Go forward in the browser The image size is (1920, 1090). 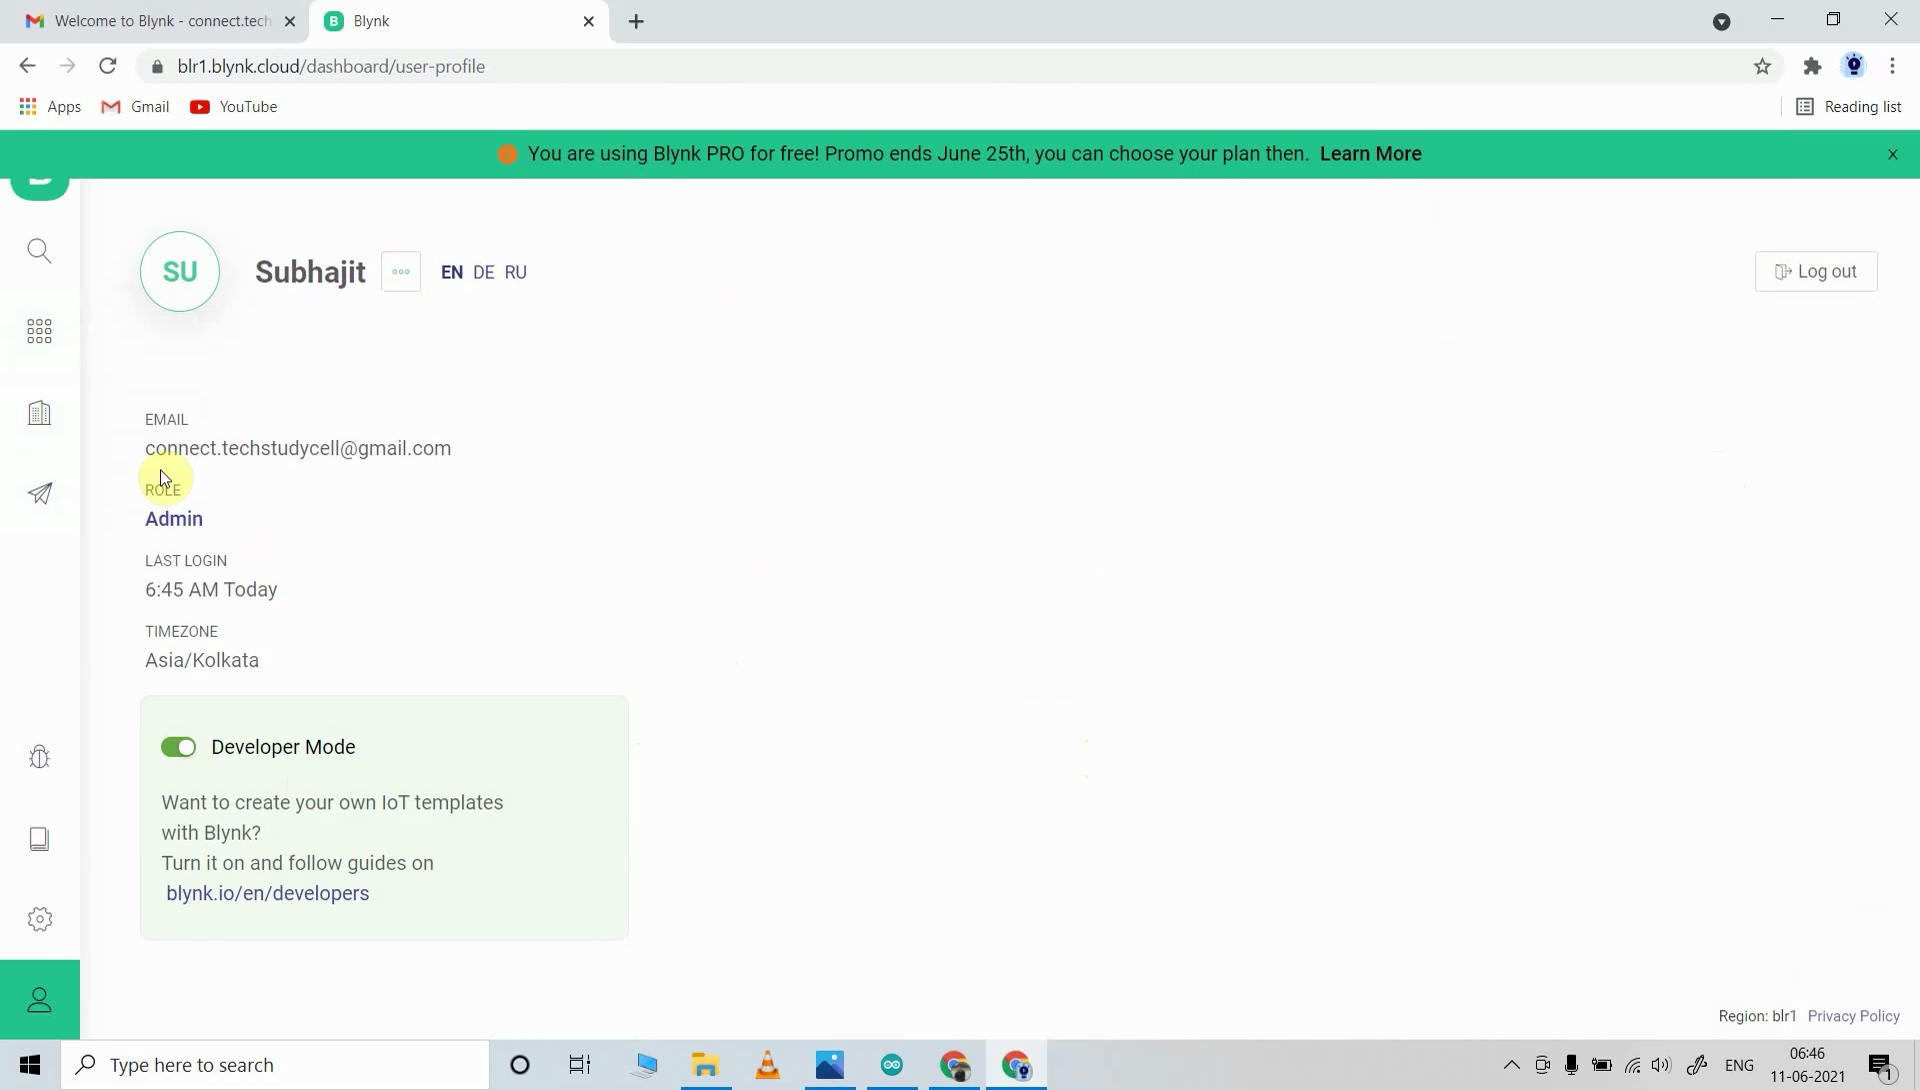click(x=67, y=66)
